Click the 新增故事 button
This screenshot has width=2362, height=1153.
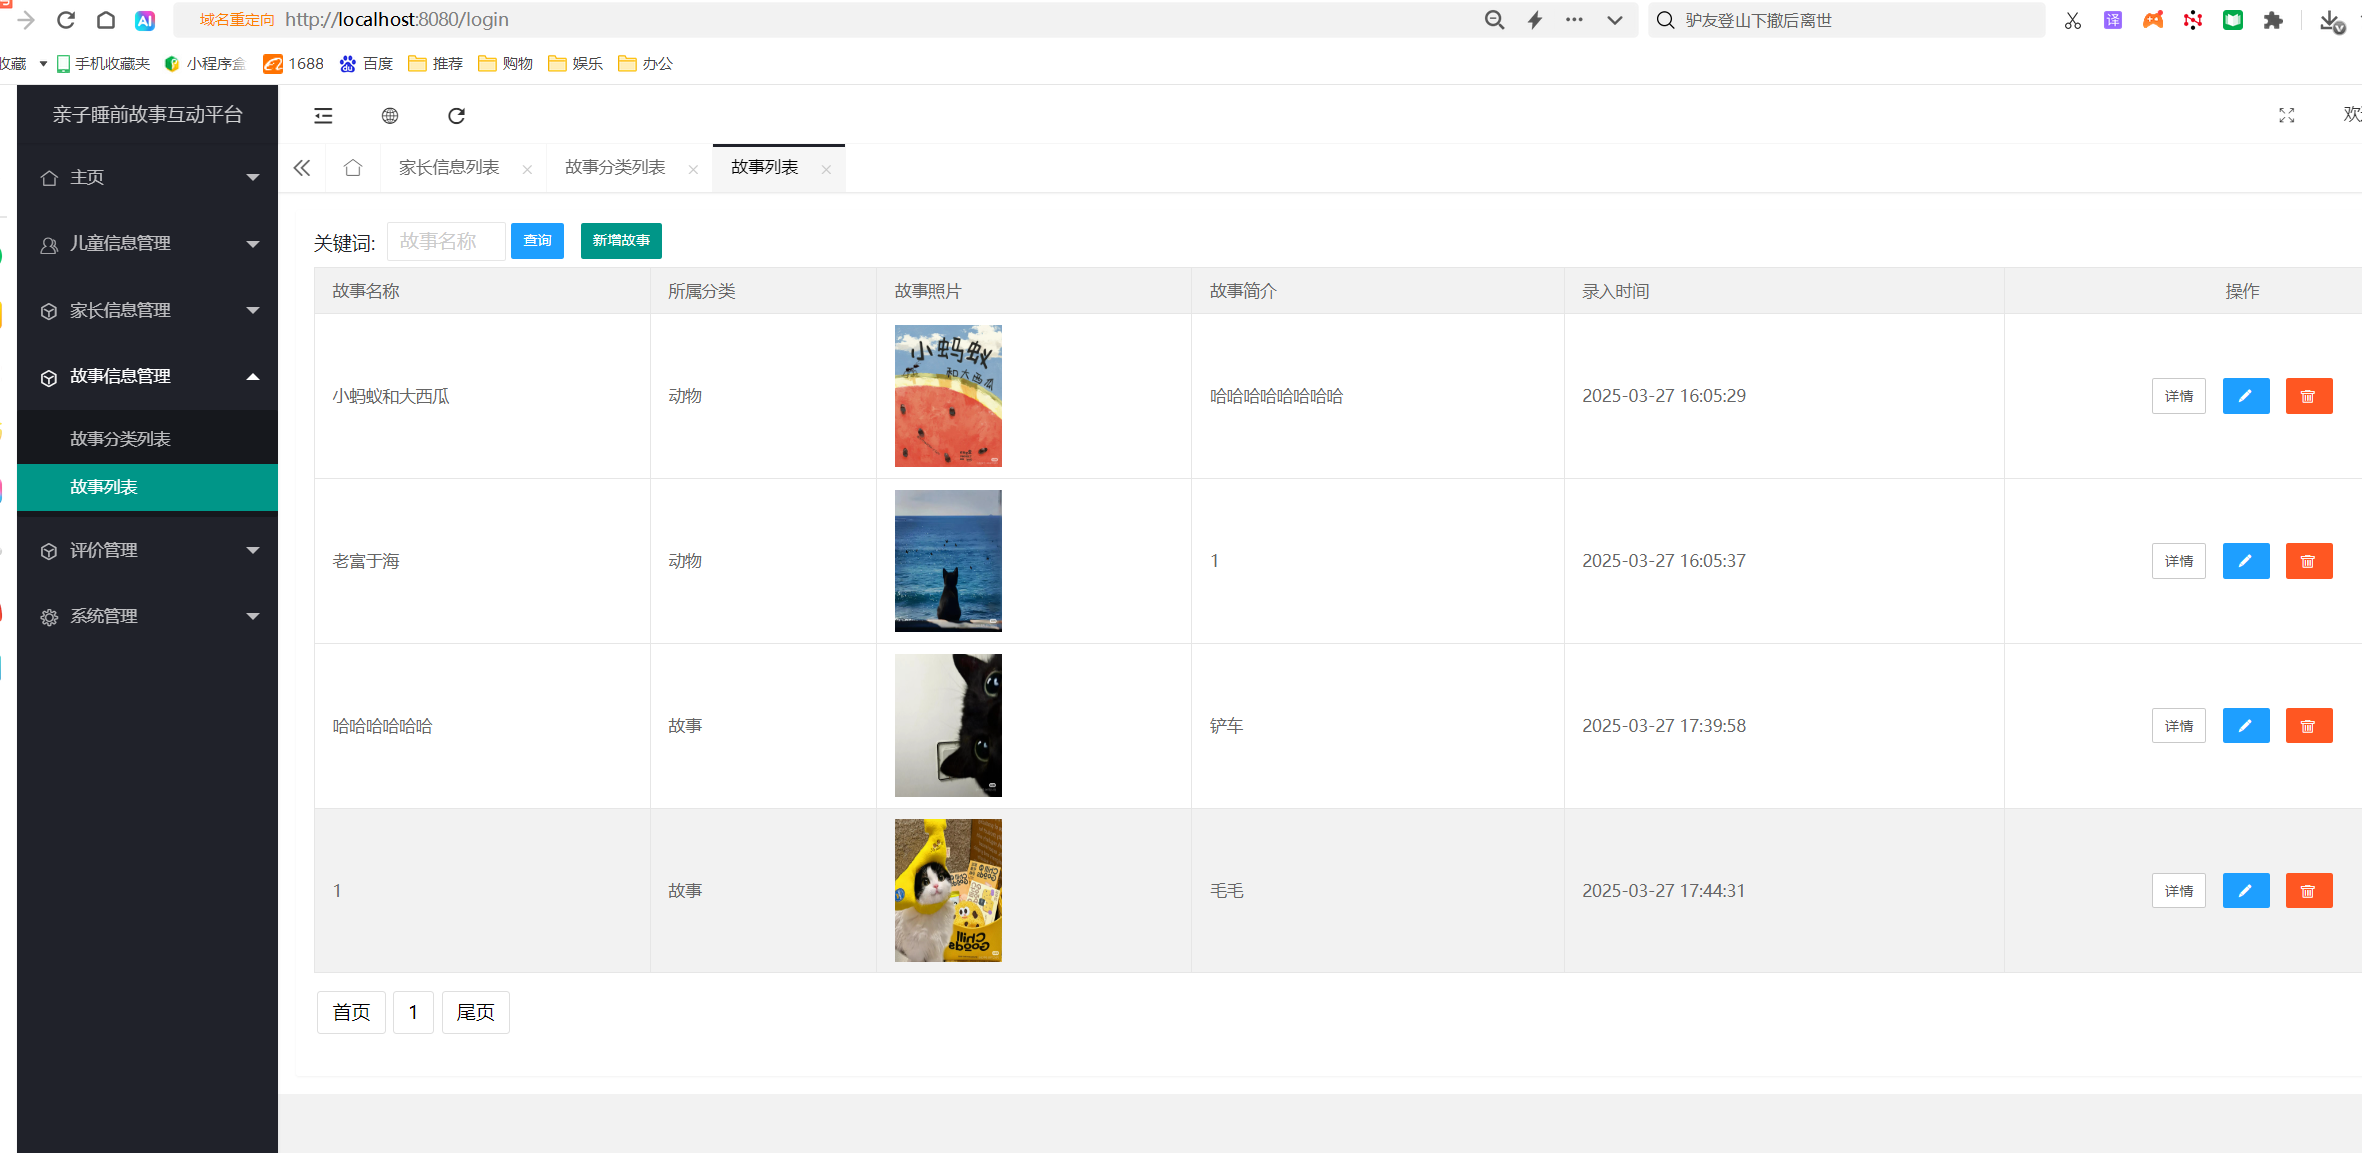[621, 241]
